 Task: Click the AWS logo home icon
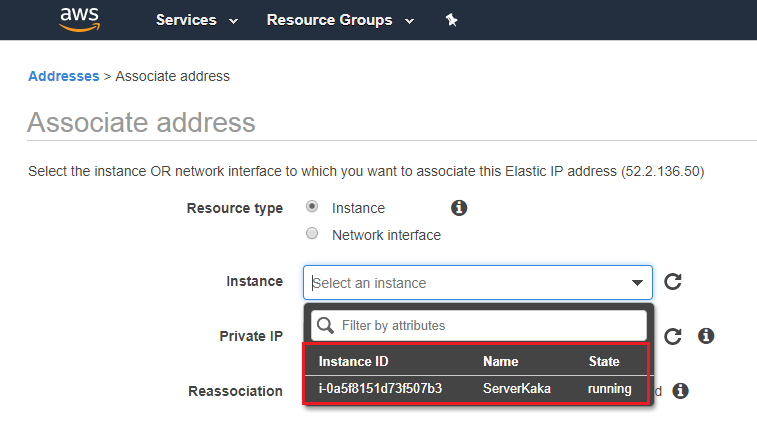[80, 19]
